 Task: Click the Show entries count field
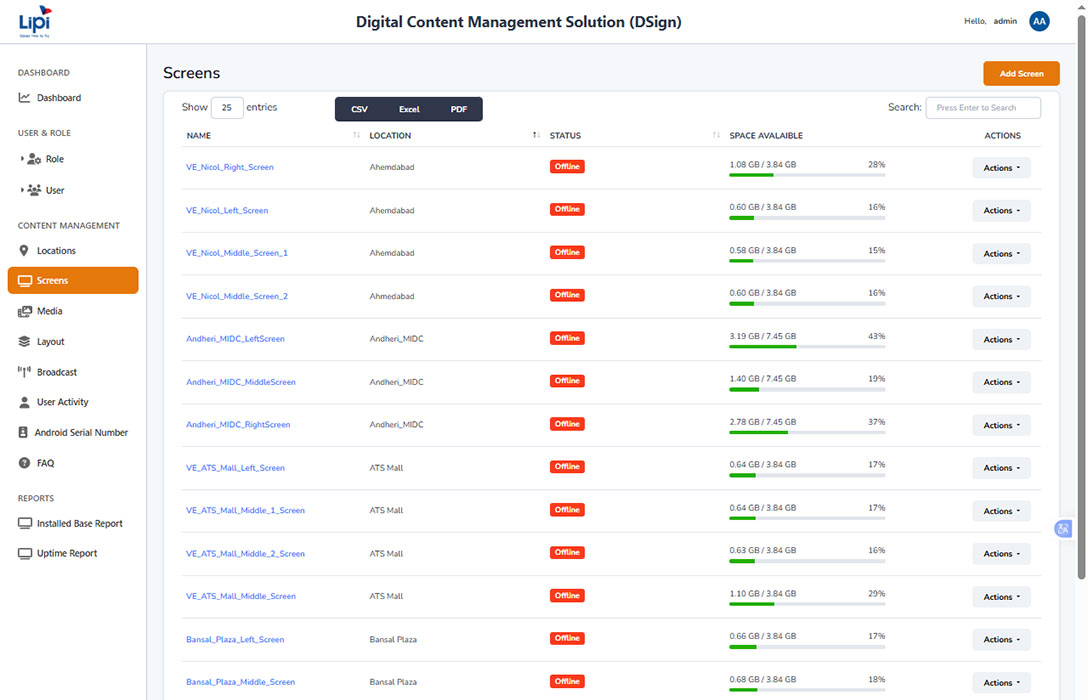pyautogui.click(x=227, y=108)
